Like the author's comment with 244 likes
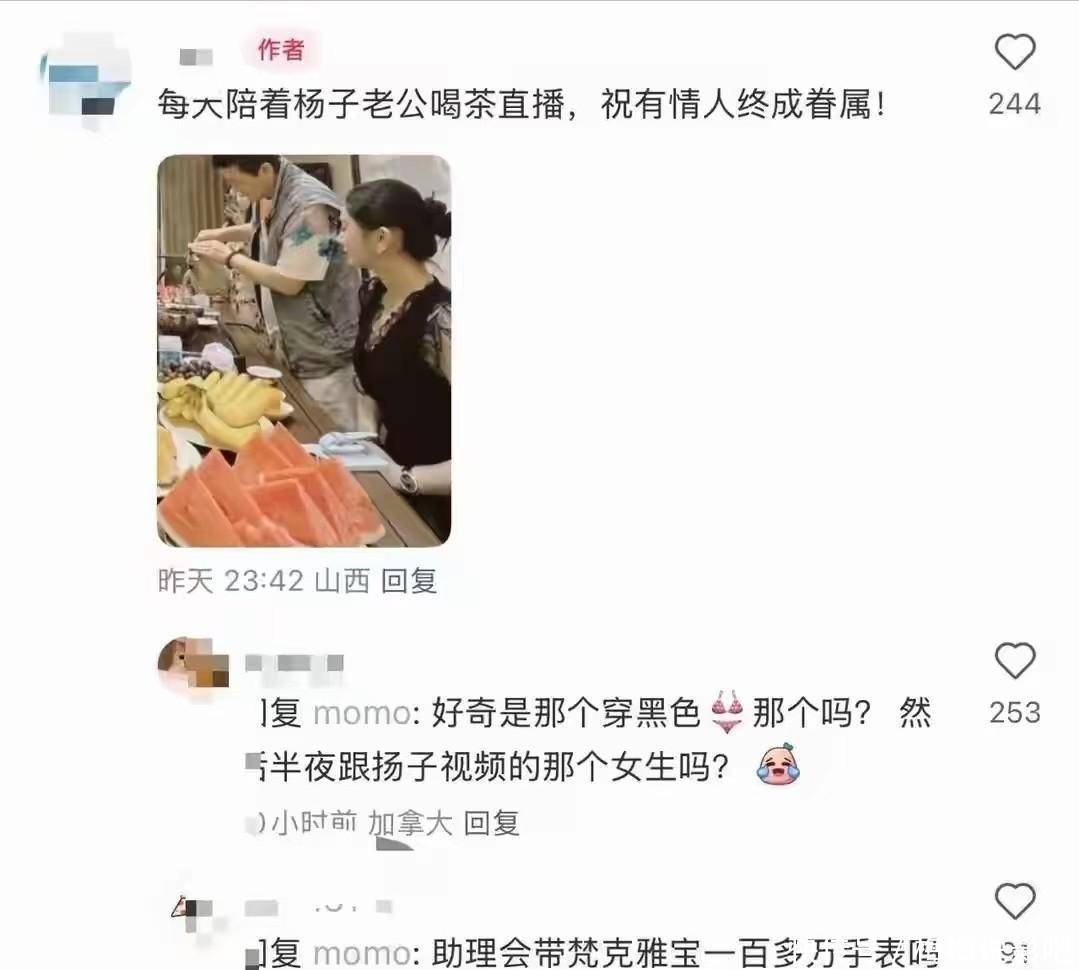 1015,52
